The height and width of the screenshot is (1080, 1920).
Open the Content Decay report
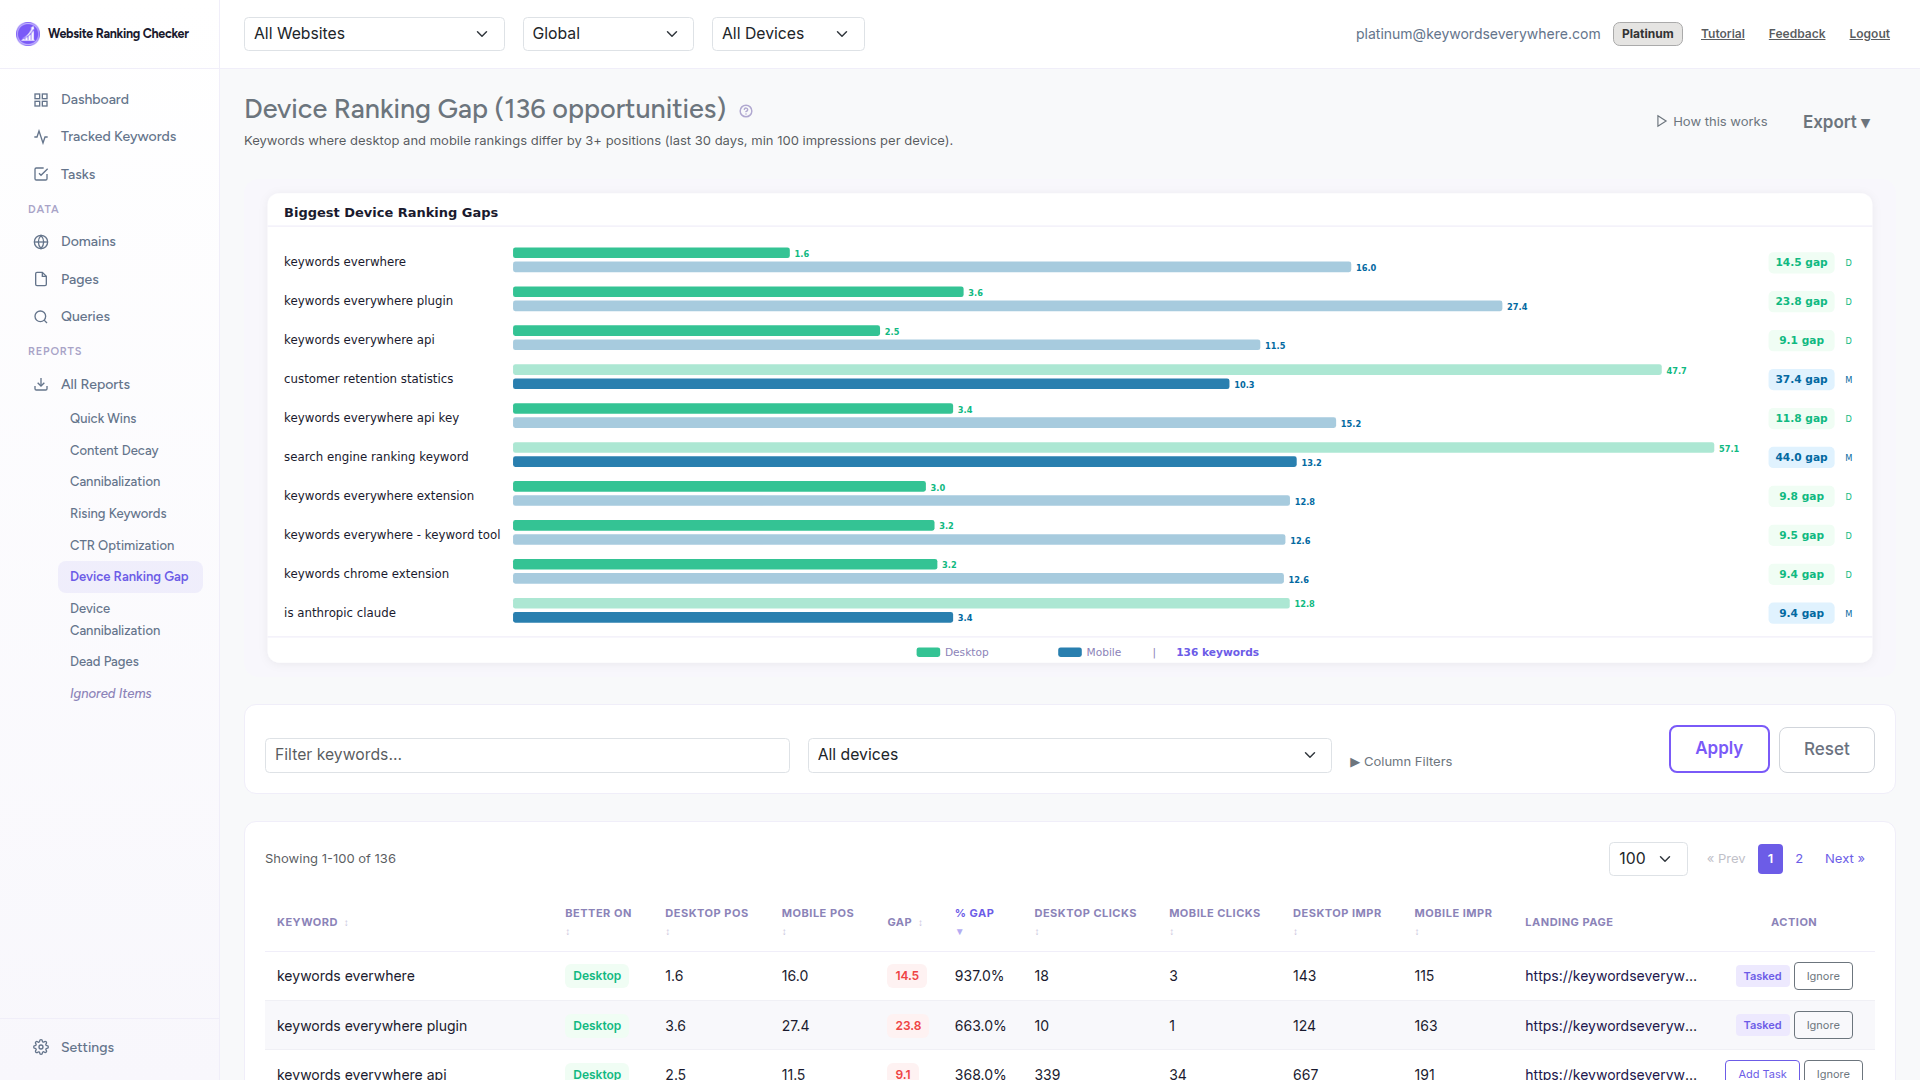pos(114,450)
